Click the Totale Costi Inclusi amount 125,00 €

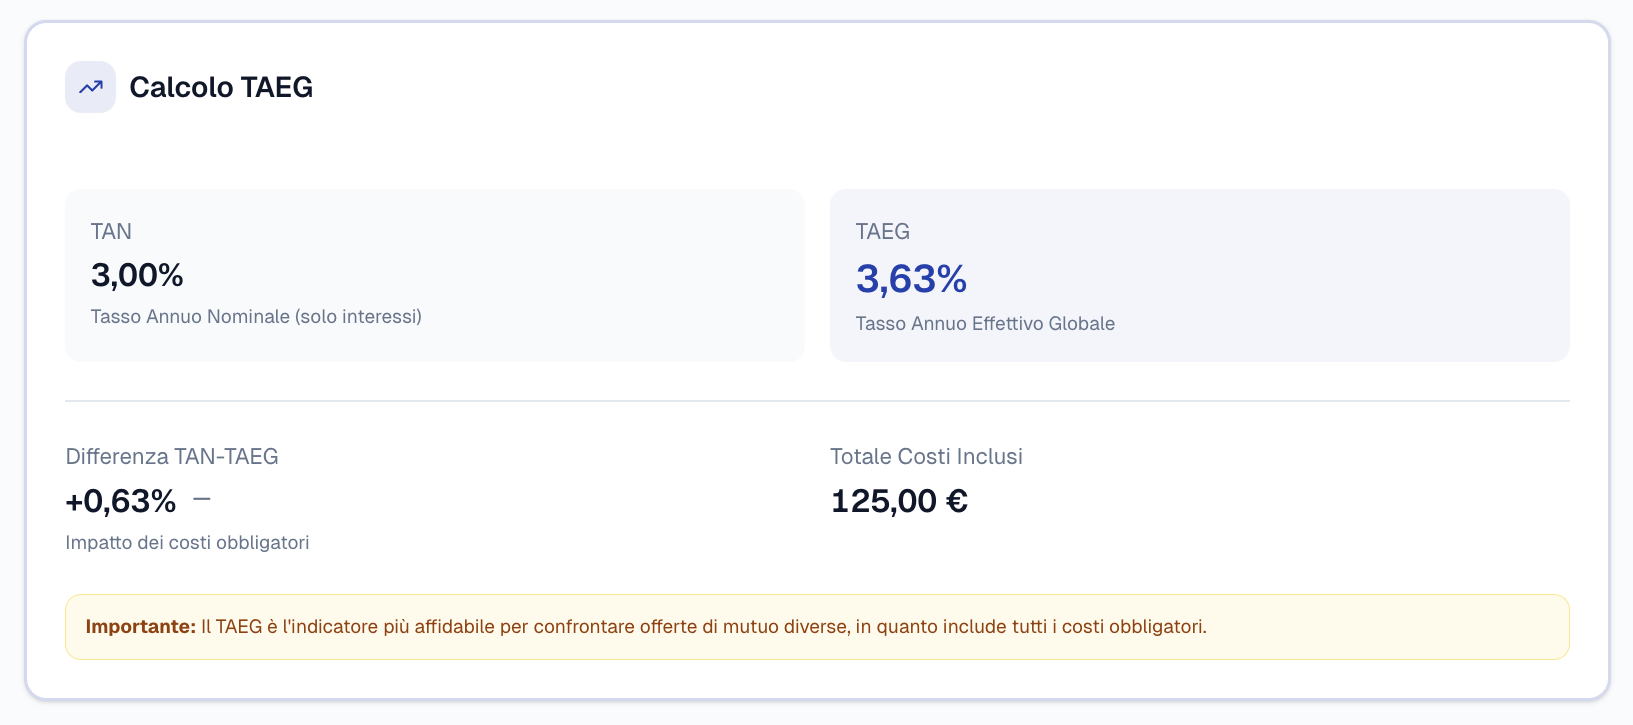pos(898,500)
